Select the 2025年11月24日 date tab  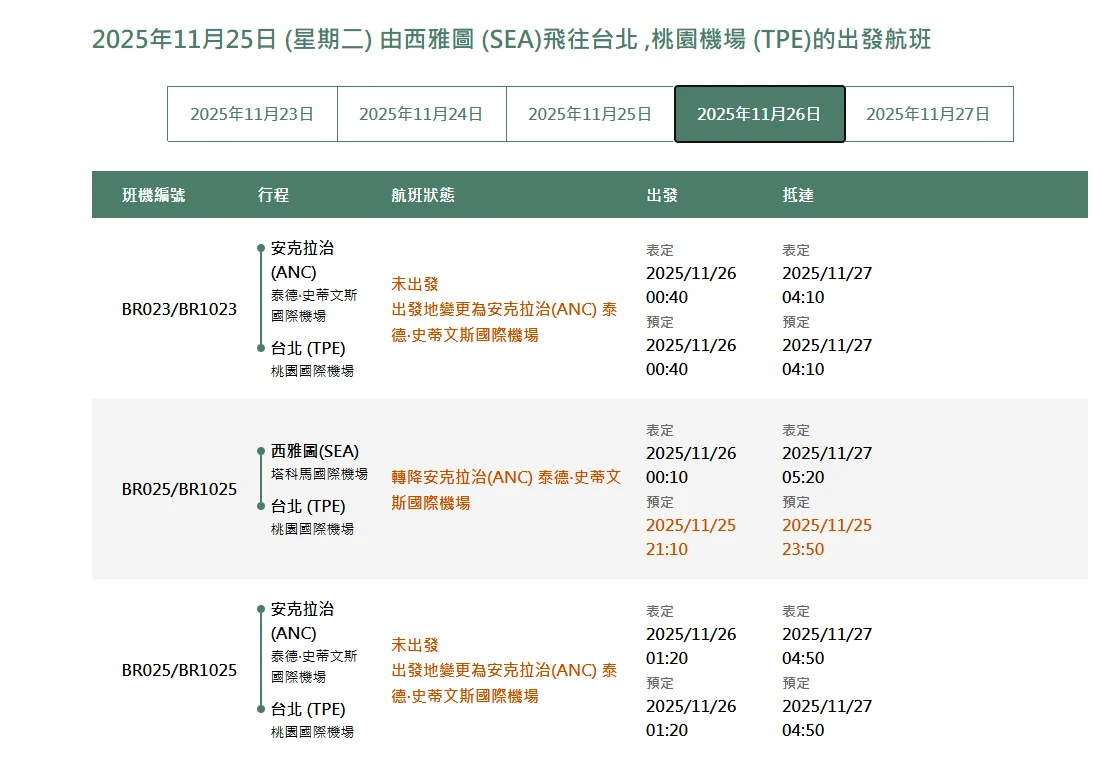click(422, 114)
